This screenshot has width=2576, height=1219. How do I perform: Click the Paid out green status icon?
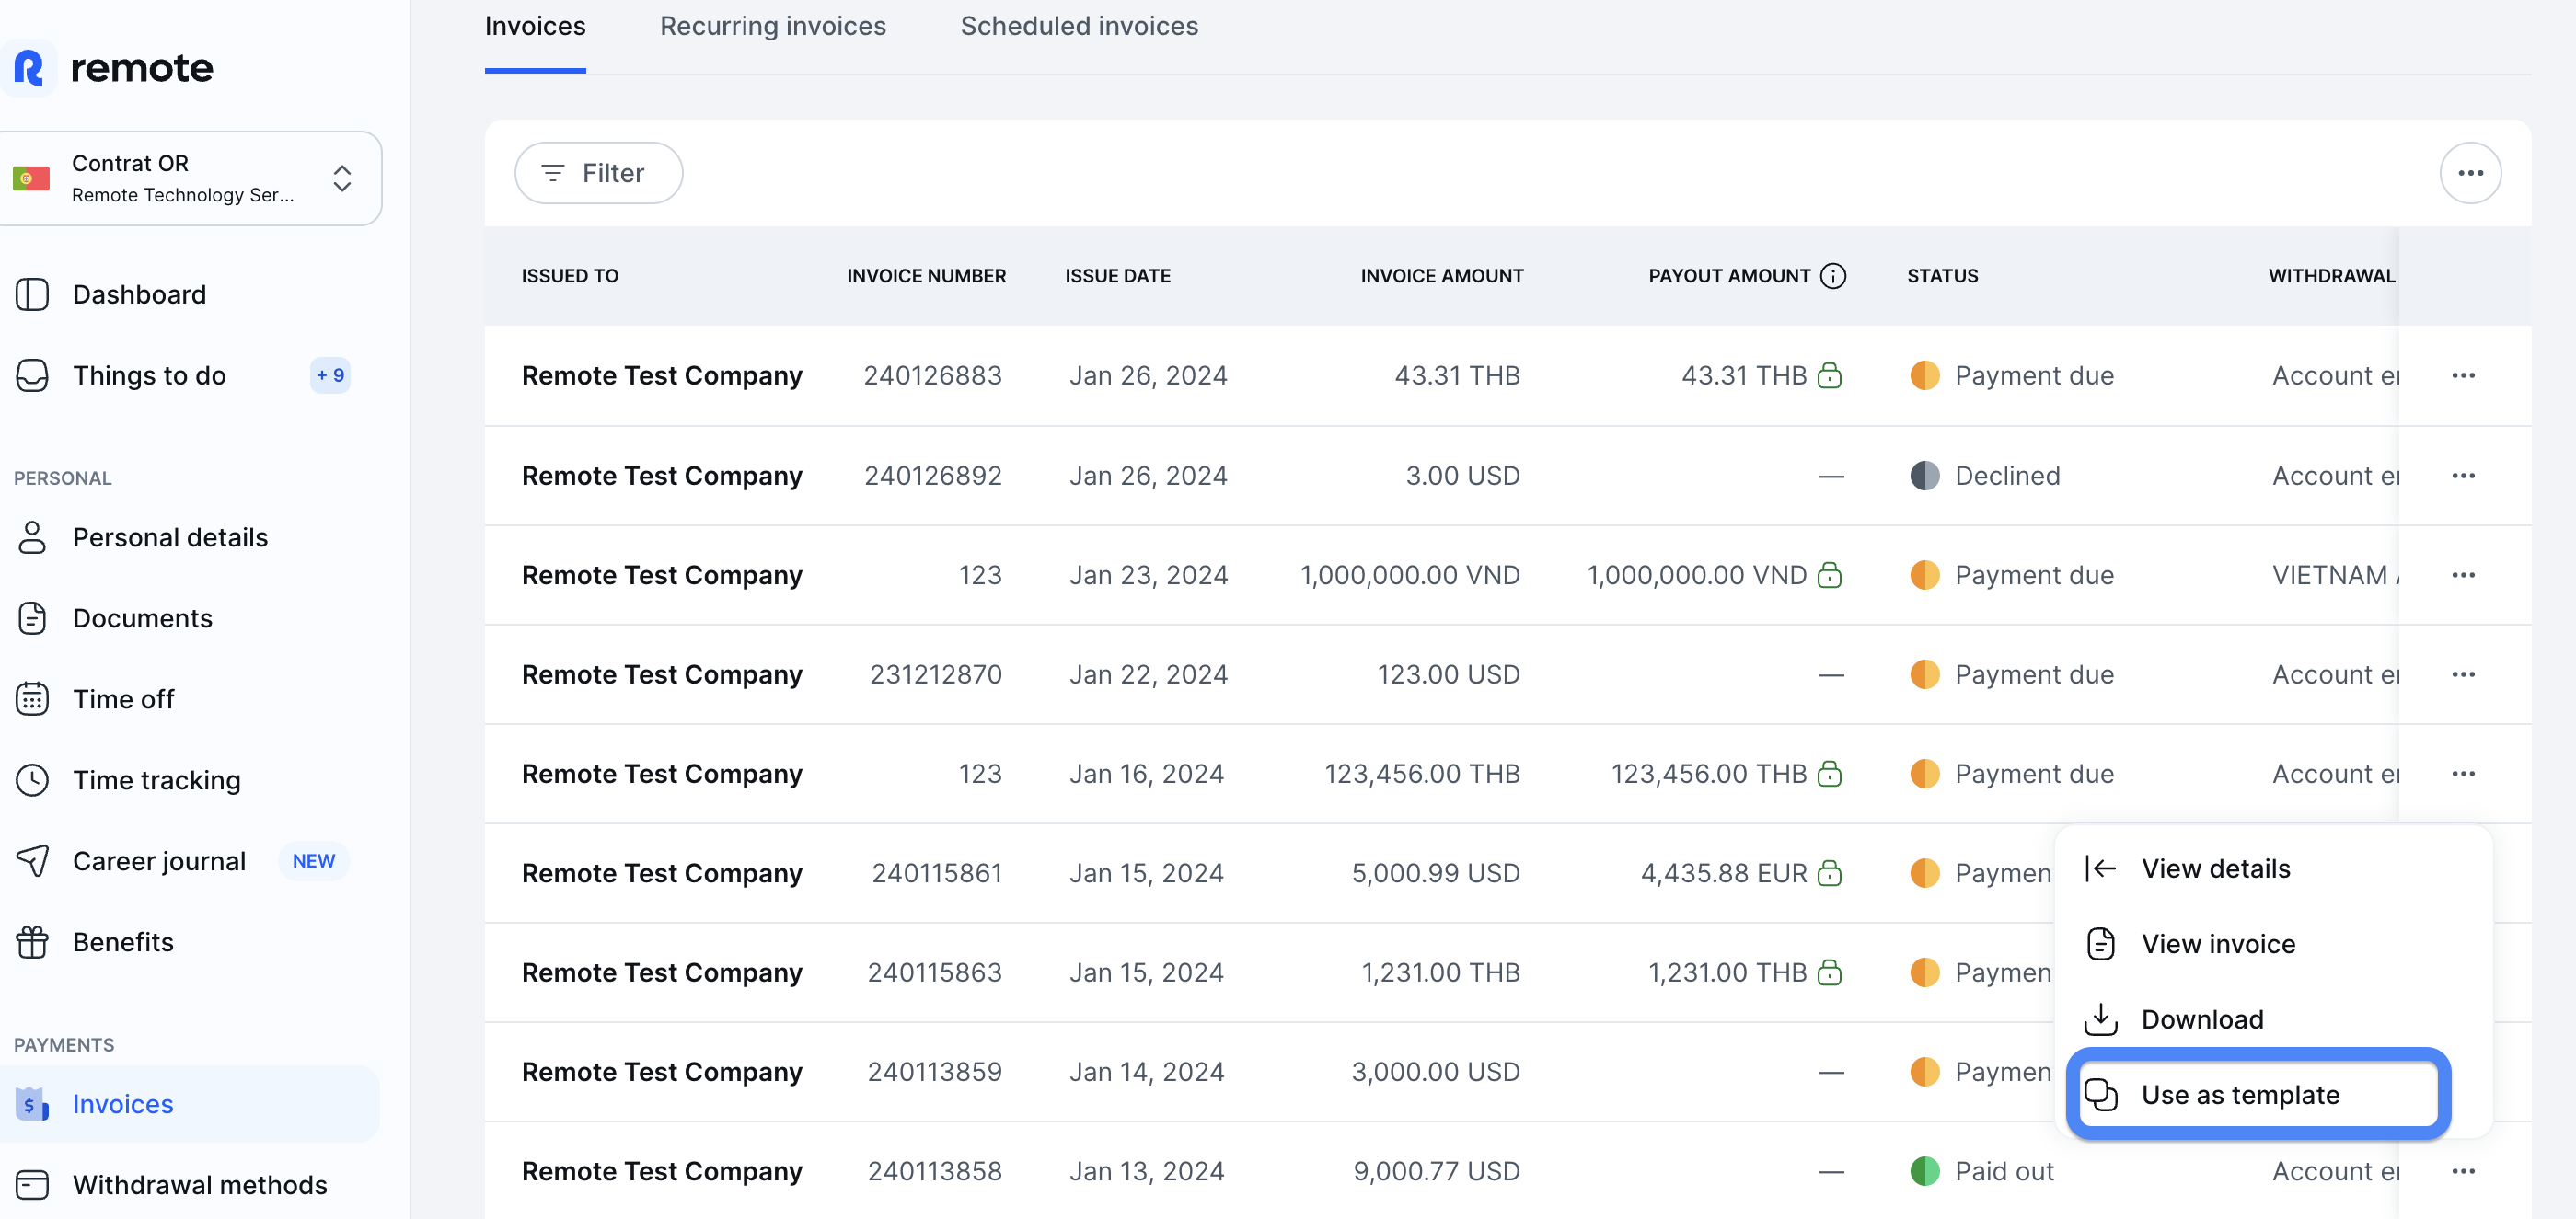[1924, 1171]
